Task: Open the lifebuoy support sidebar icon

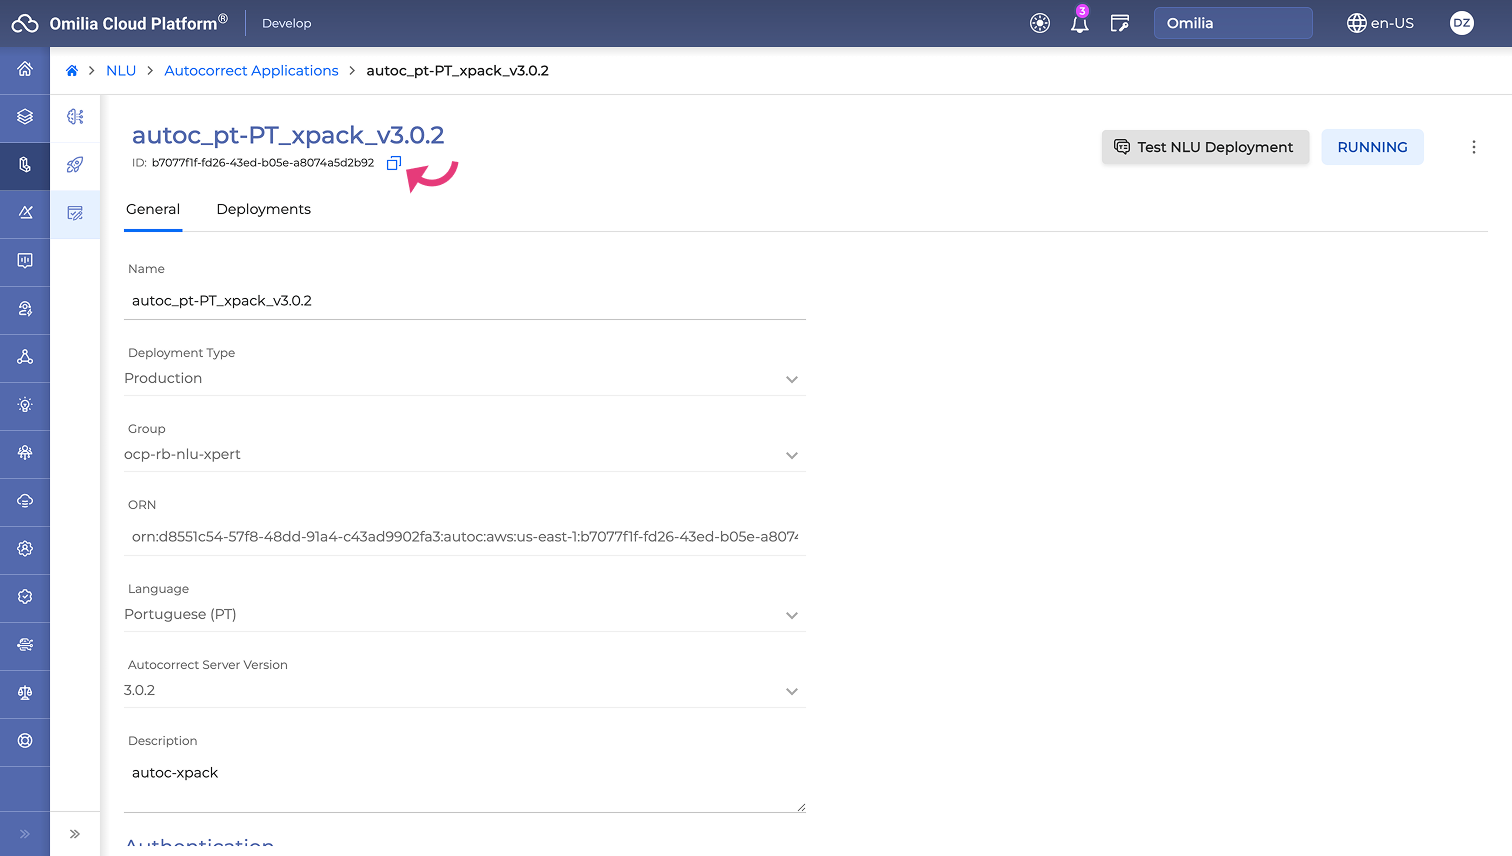Action: click(x=25, y=741)
